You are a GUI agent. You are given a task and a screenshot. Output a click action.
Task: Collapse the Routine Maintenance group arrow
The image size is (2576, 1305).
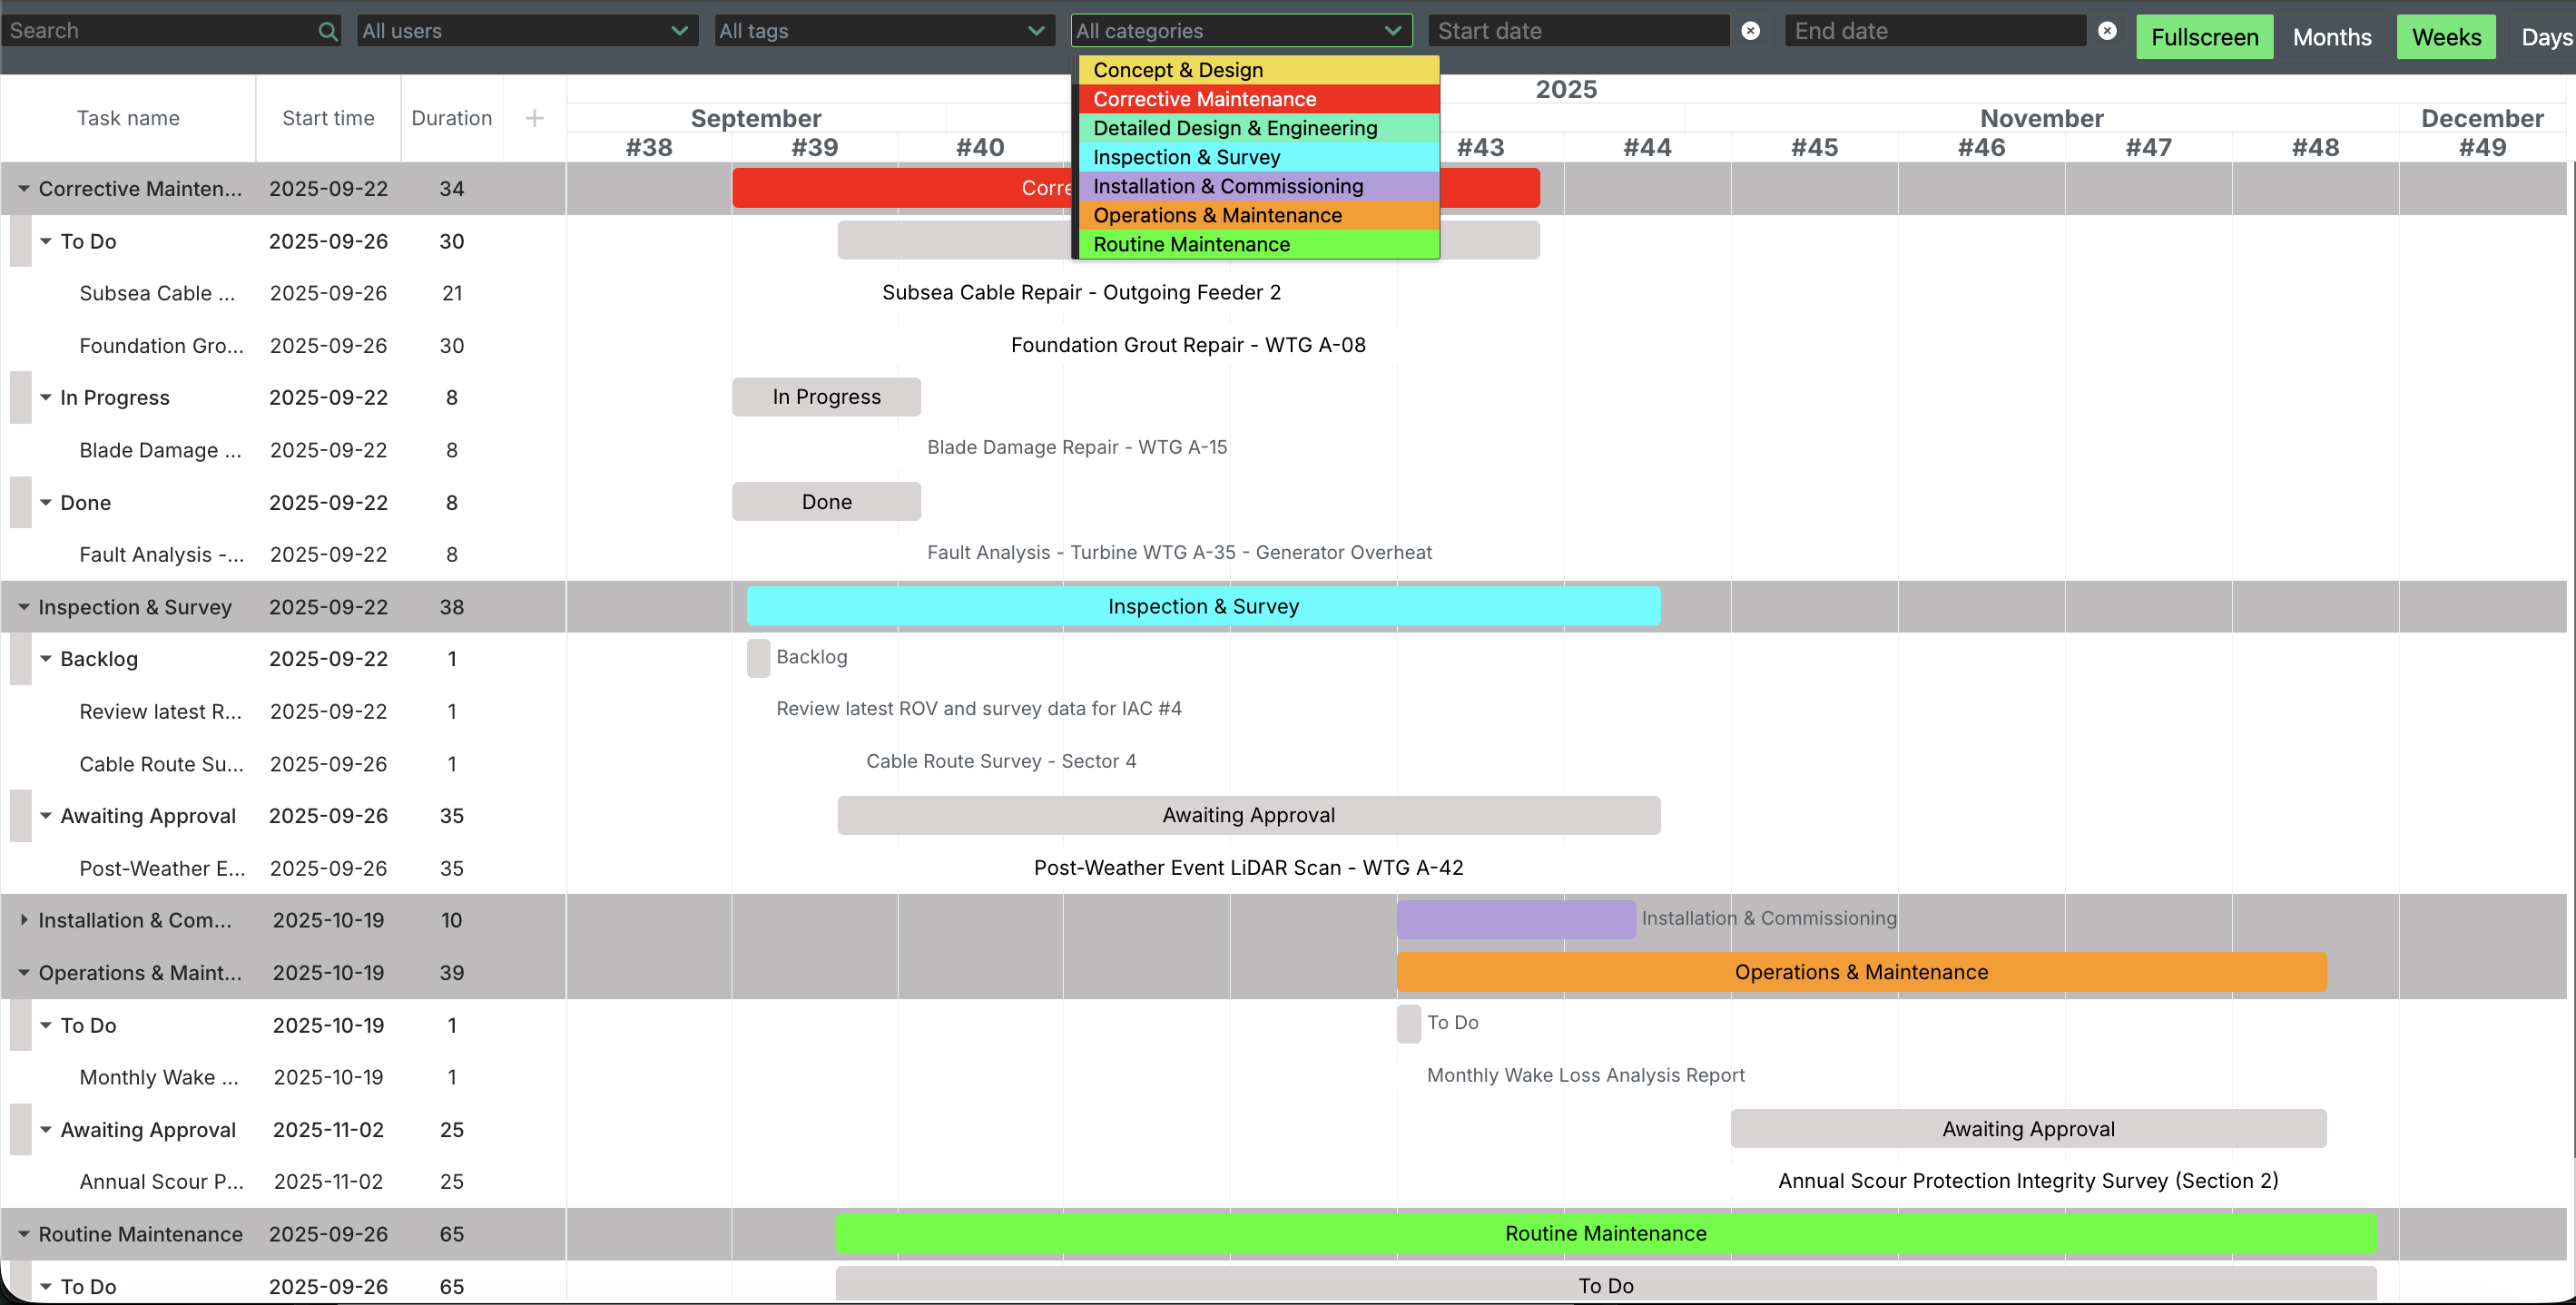23,1234
